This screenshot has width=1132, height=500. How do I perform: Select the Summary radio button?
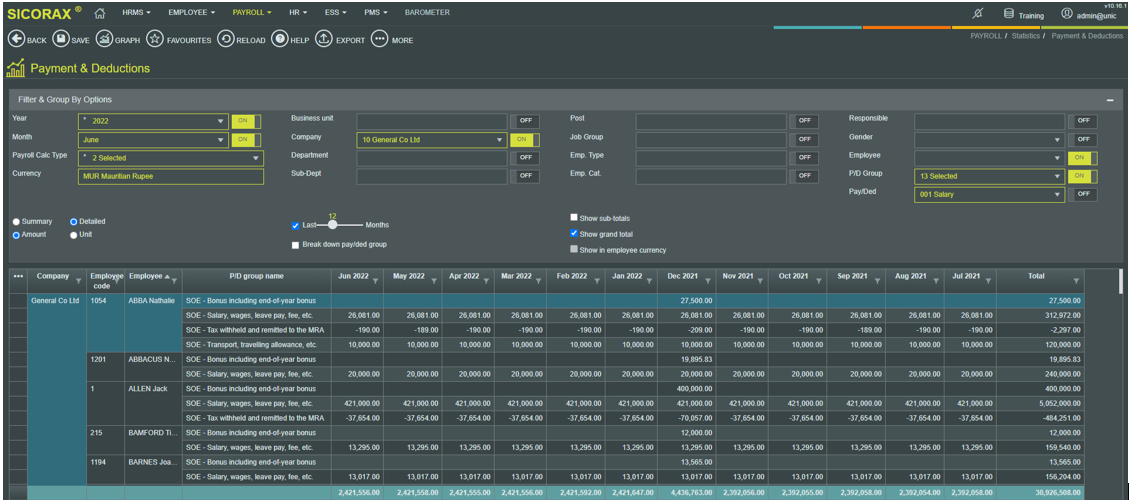[16, 222]
